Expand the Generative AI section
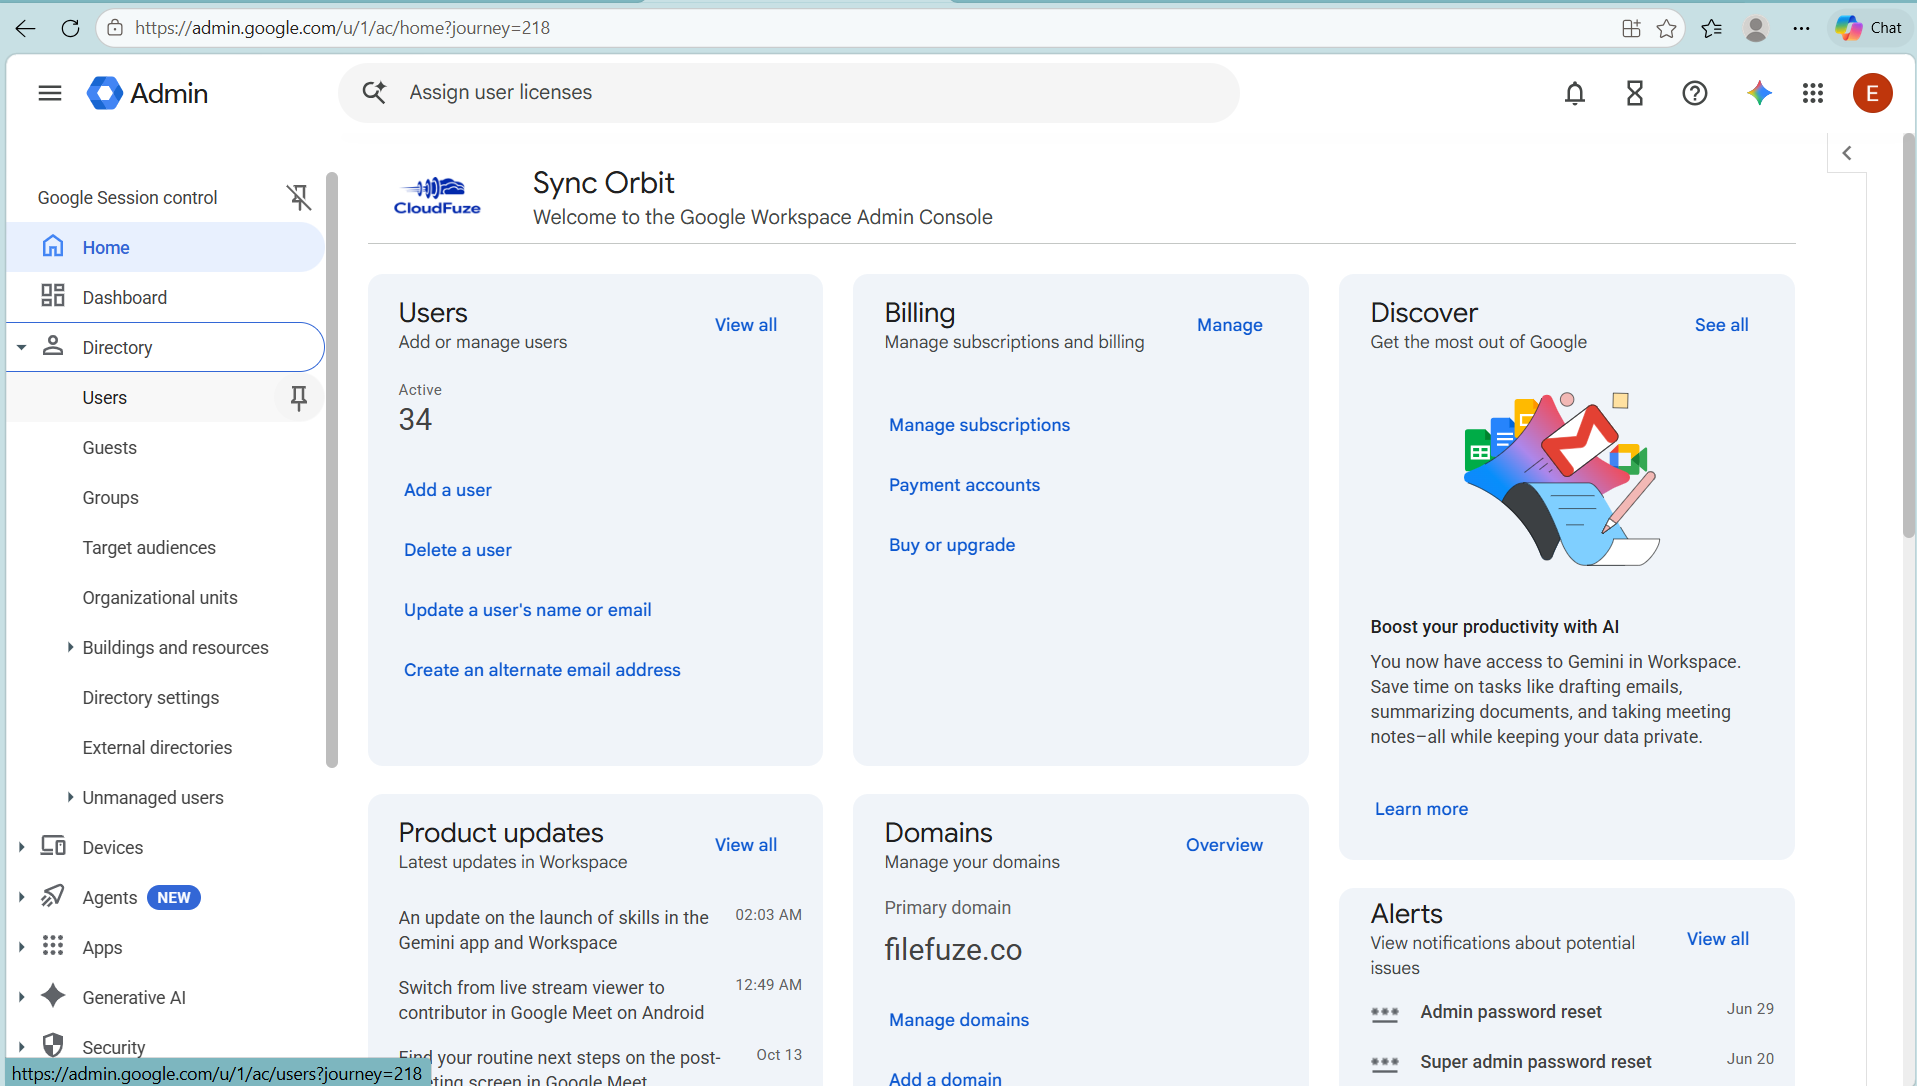This screenshot has width=1917, height=1086. [x=21, y=997]
